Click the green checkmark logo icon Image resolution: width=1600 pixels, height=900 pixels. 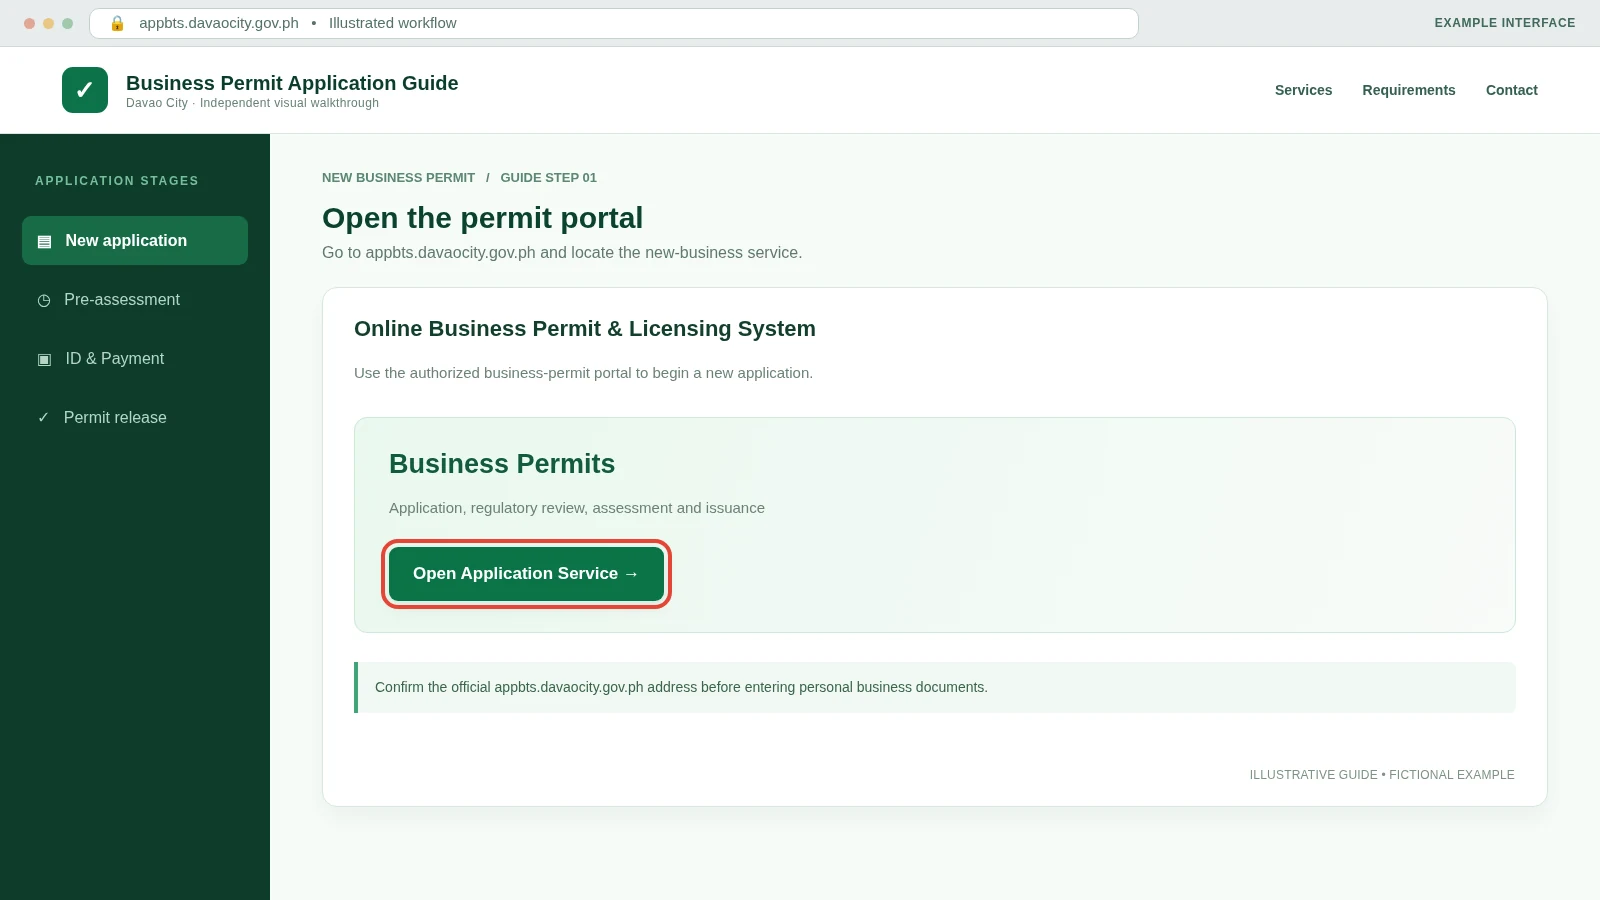click(85, 90)
